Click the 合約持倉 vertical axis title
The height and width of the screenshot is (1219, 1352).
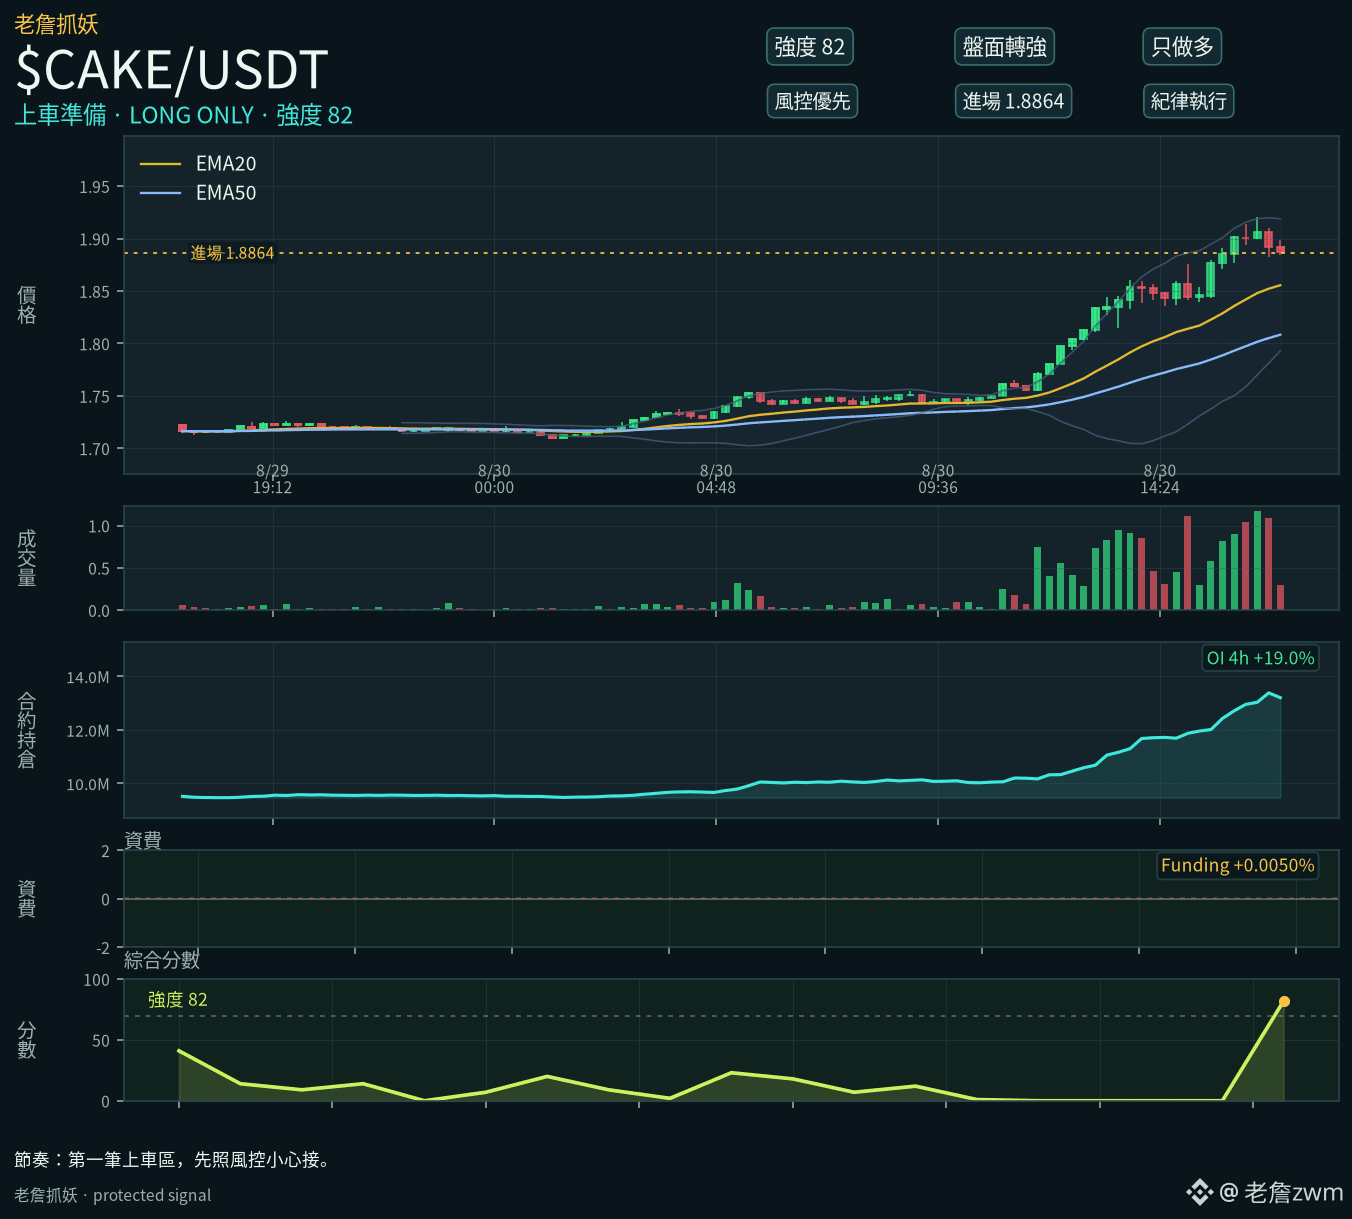(x=27, y=730)
